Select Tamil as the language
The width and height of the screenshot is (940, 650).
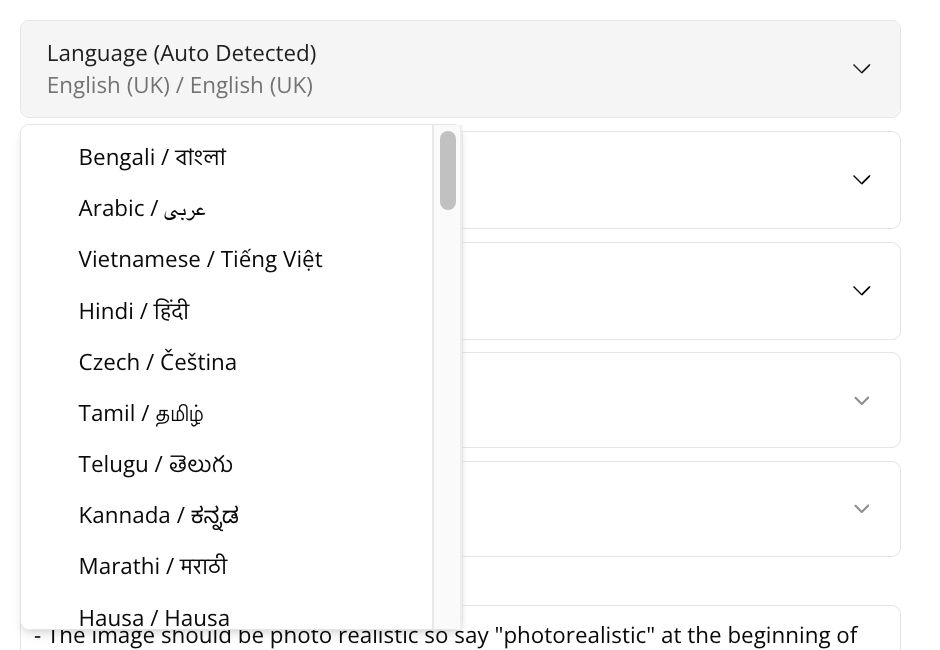[x=141, y=413]
